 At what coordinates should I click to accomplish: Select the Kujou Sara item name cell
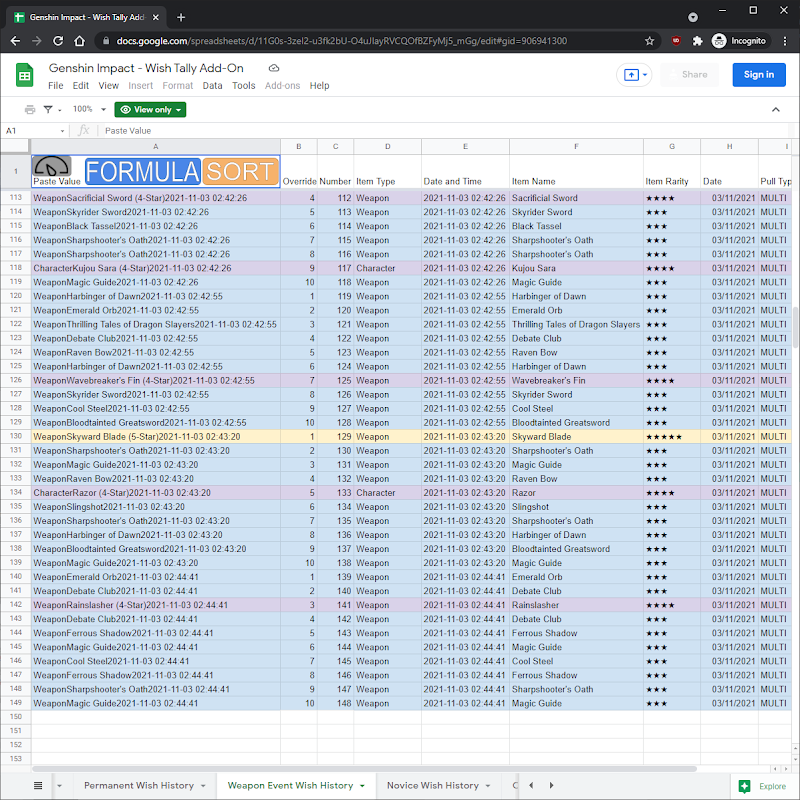point(576,268)
